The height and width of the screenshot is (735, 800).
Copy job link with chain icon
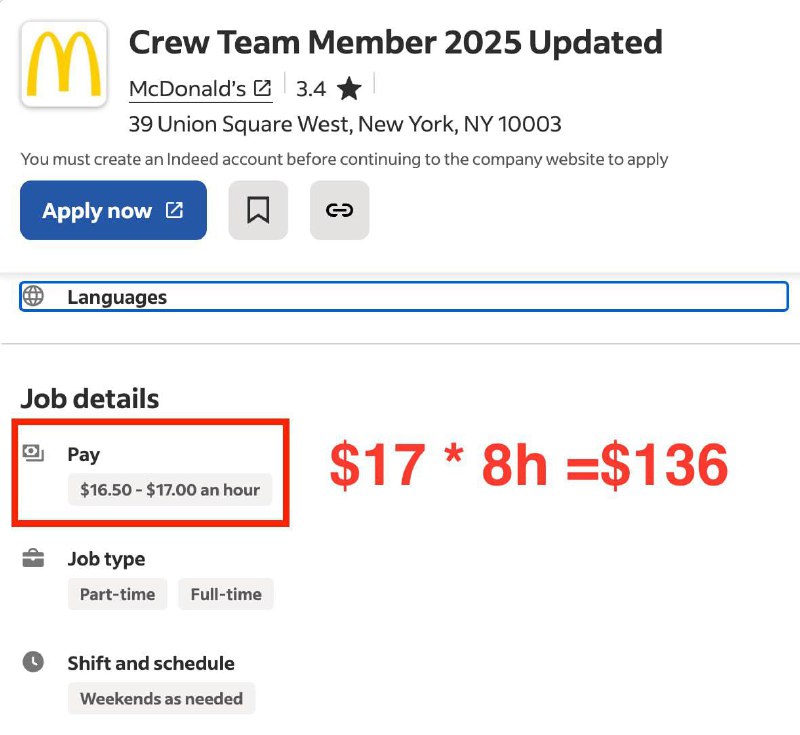tap(340, 210)
